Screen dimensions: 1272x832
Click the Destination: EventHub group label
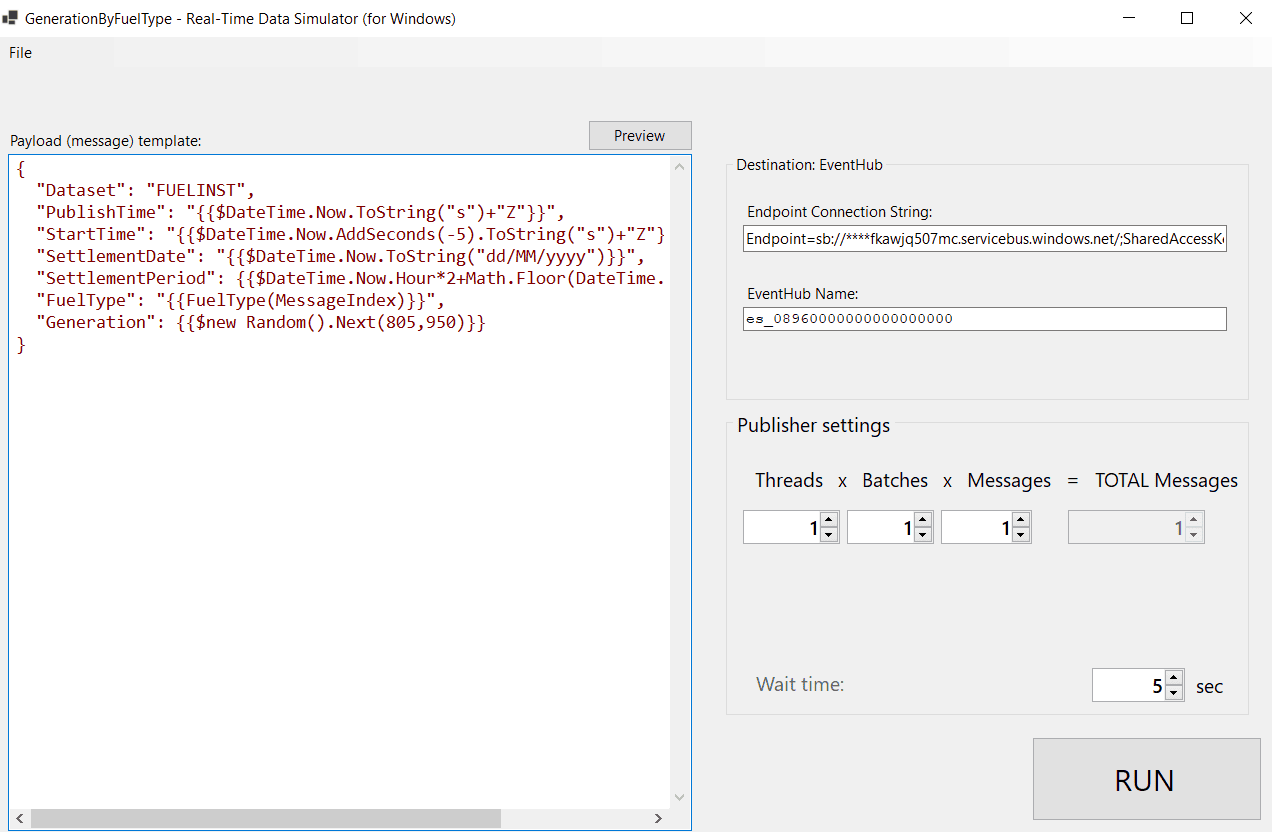point(810,165)
